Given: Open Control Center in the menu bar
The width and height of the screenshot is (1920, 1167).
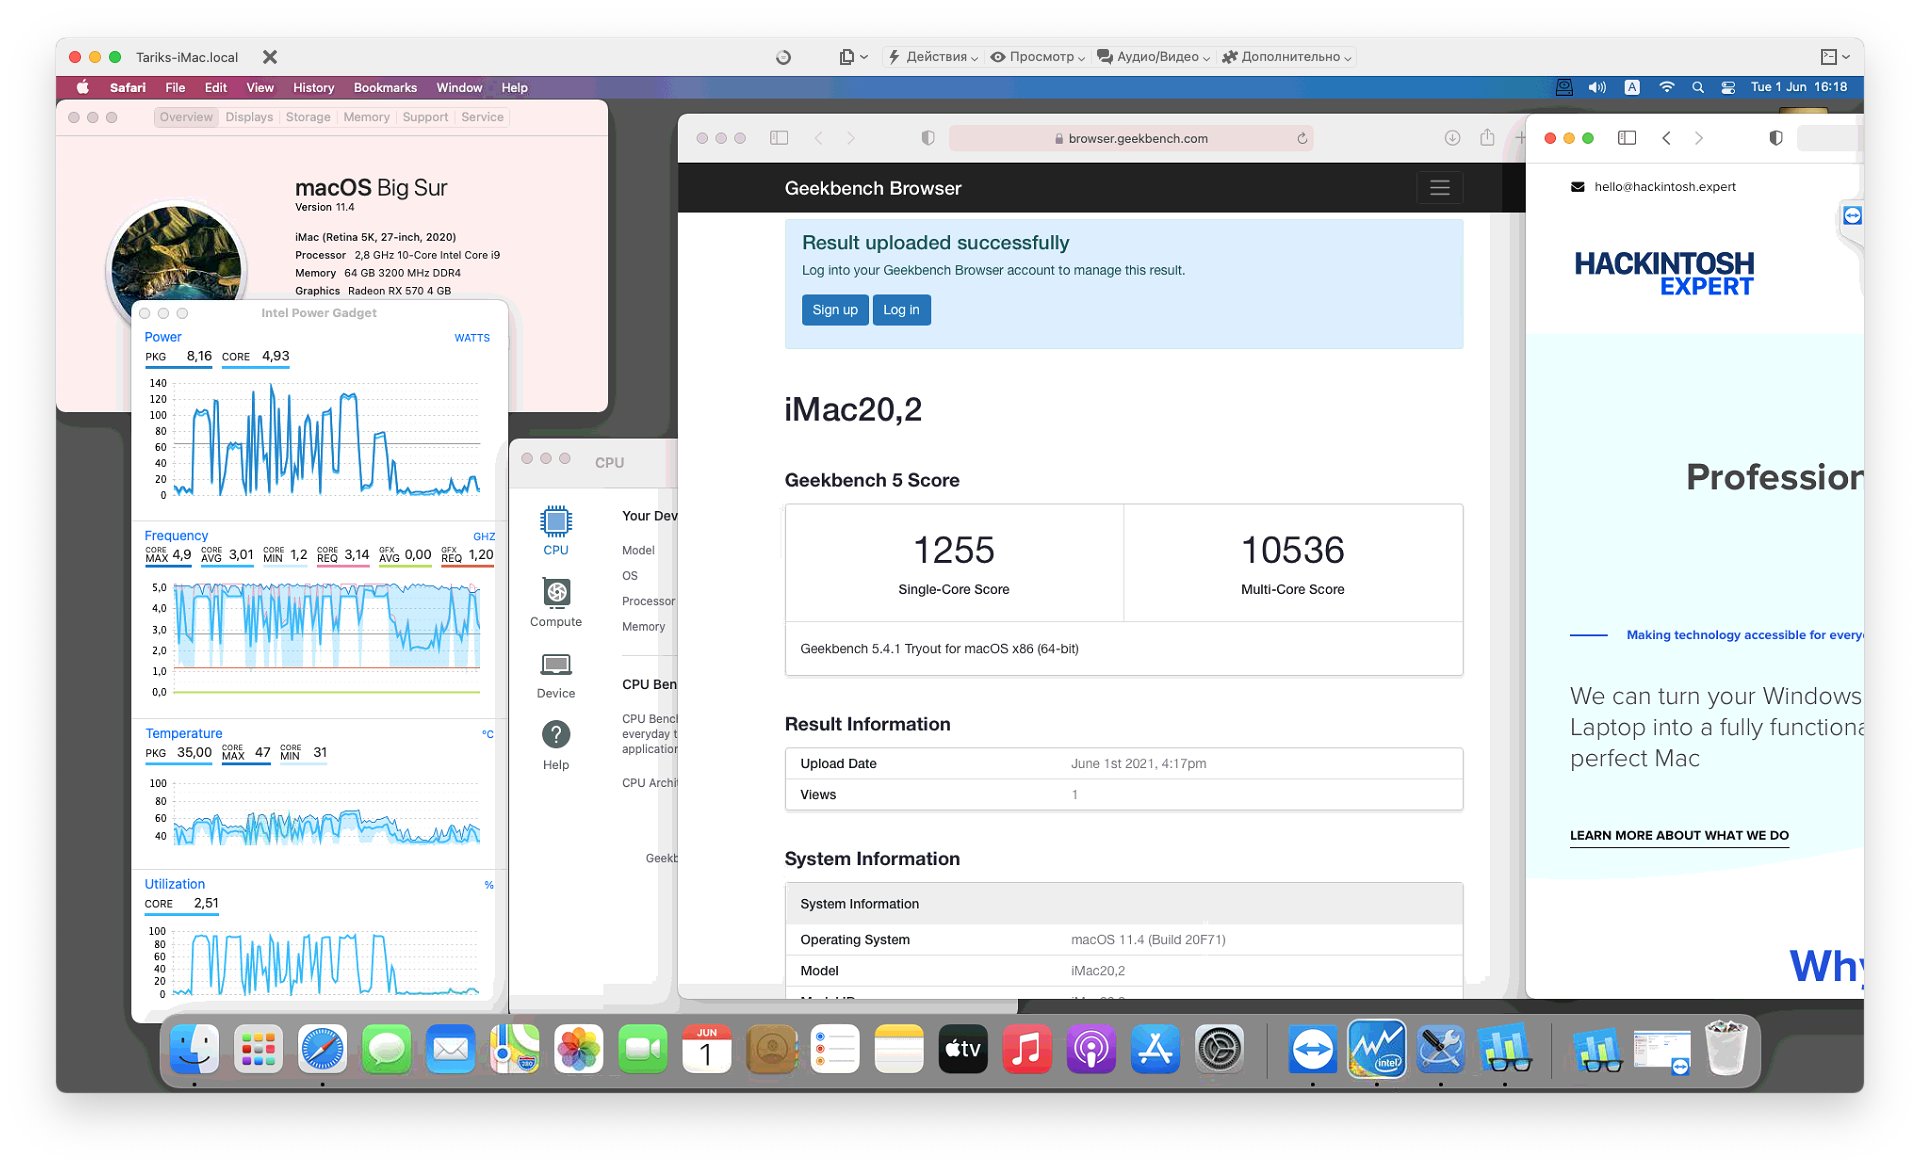Looking at the screenshot, I should (1728, 88).
